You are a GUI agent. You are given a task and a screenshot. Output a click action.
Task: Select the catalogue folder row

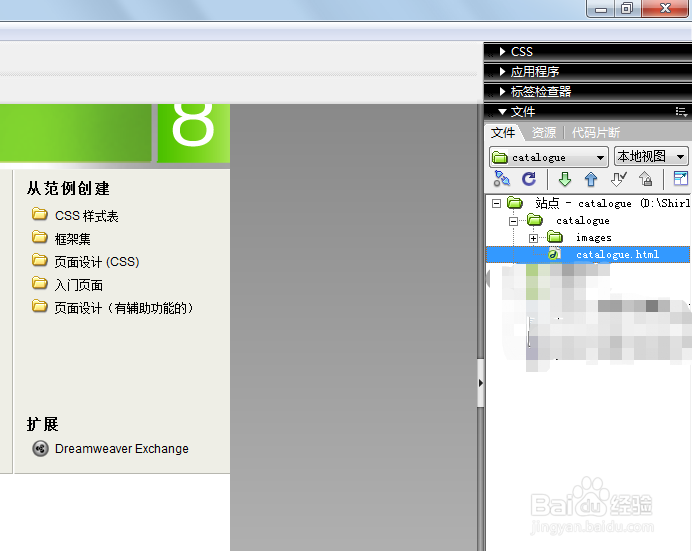(x=583, y=221)
